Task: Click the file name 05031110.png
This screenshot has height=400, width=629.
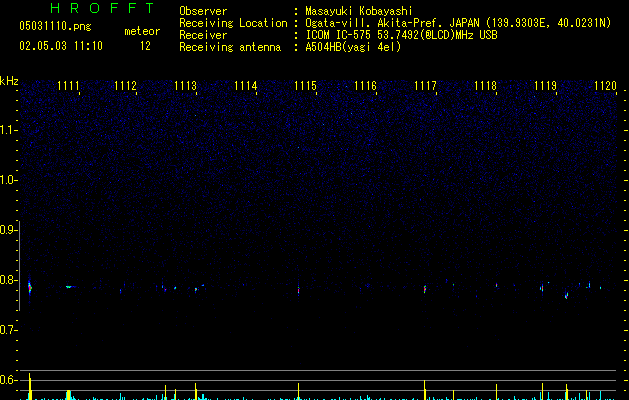Action: (55, 26)
